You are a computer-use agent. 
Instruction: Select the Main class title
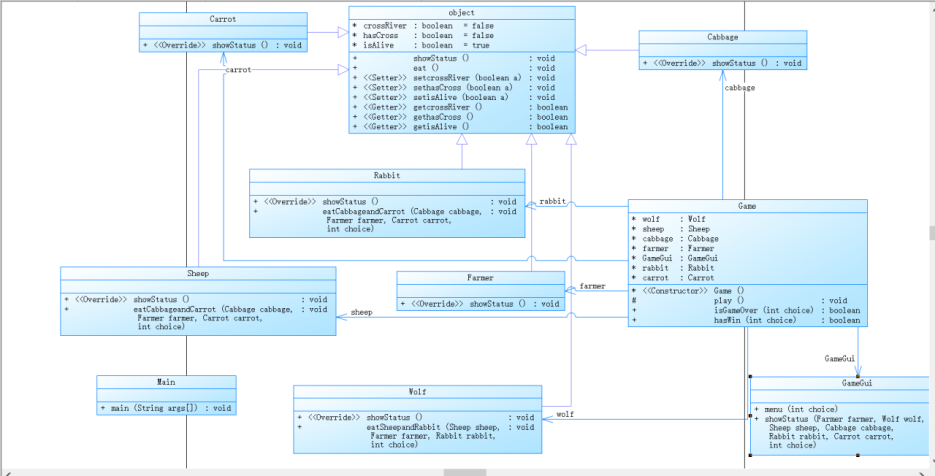click(x=166, y=382)
